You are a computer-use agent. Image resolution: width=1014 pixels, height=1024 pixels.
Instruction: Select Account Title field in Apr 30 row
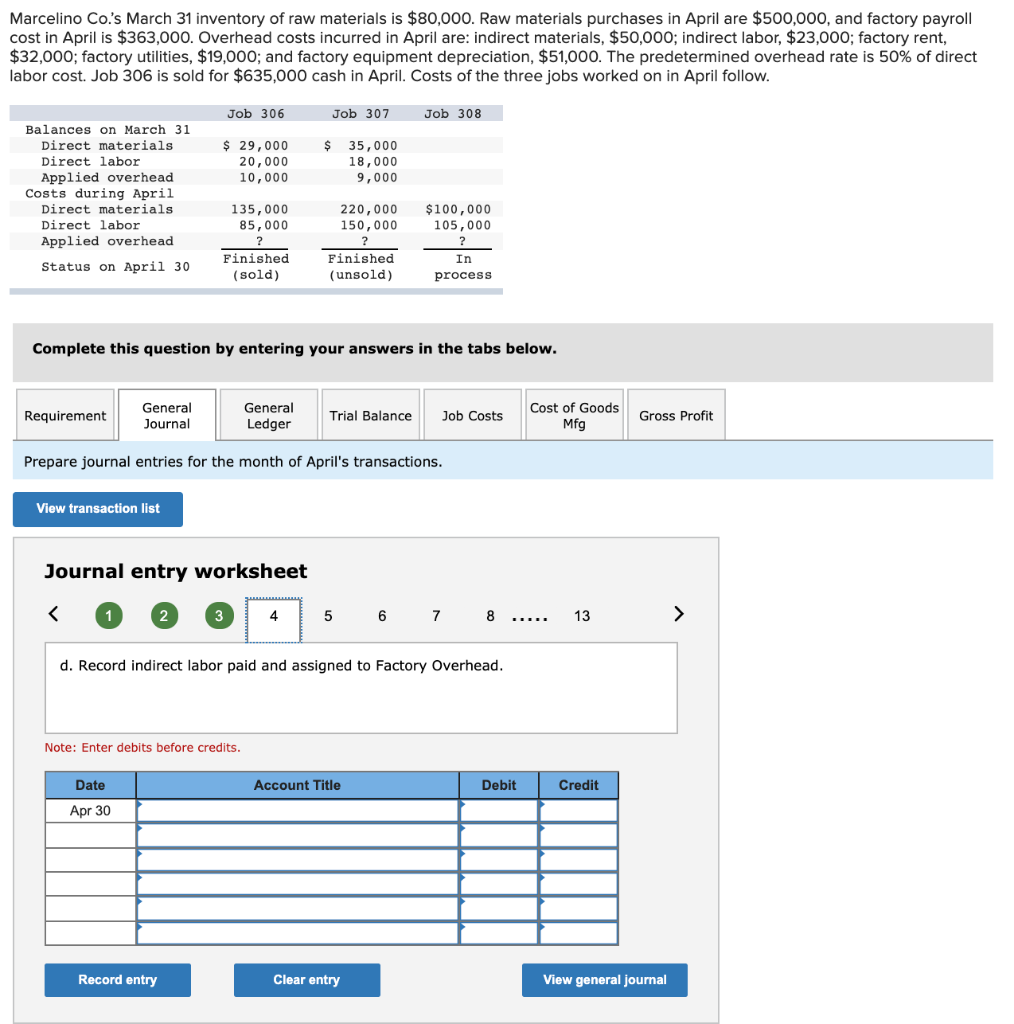coord(298,810)
